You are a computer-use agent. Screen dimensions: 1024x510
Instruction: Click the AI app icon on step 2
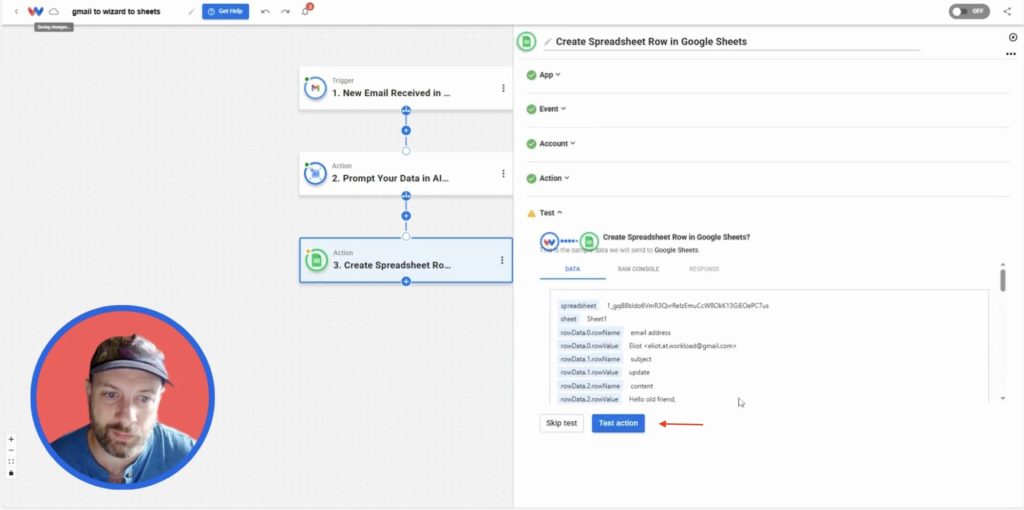[x=315, y=174]
